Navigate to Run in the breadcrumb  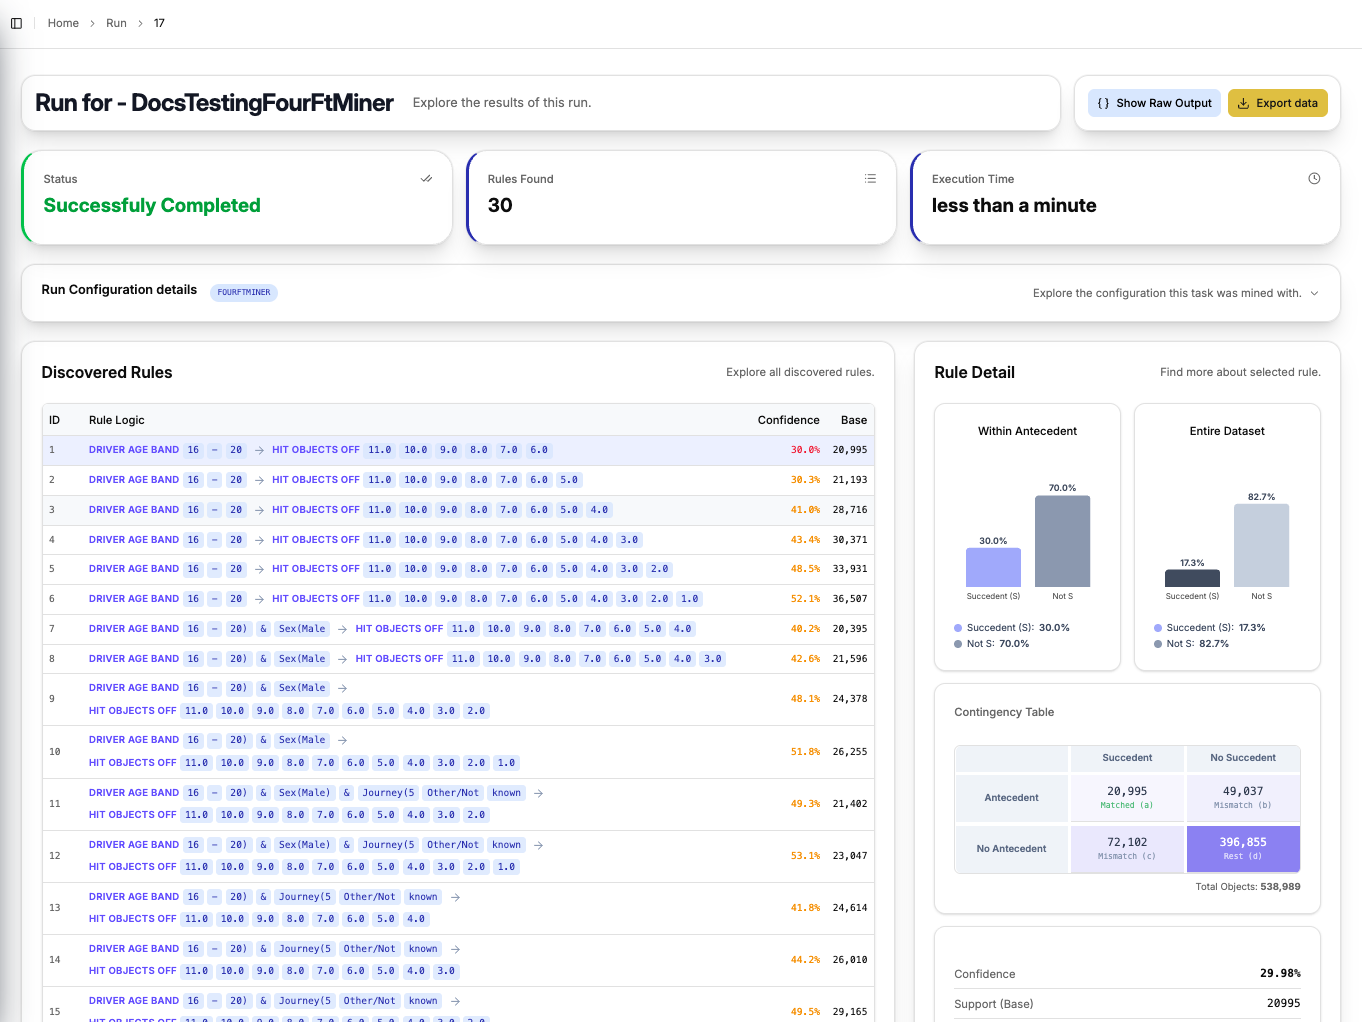[x=116, y=22]
